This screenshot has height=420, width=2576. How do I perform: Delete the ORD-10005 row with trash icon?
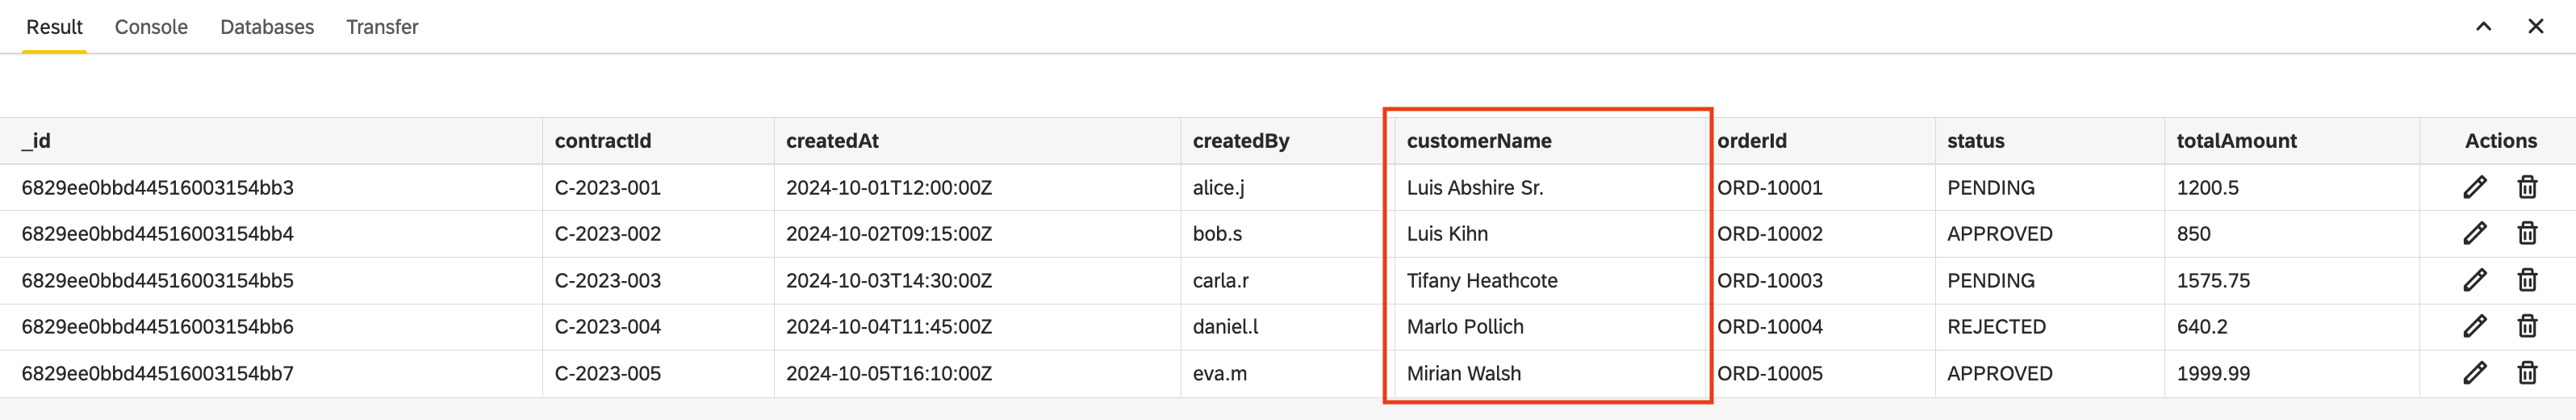pyautogui.click(x=2527, y=373)
